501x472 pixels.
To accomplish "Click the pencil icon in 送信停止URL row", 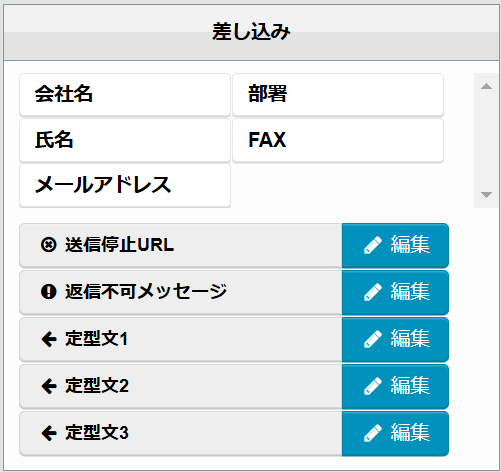I will pyautogui.click(x=373, y=245).
